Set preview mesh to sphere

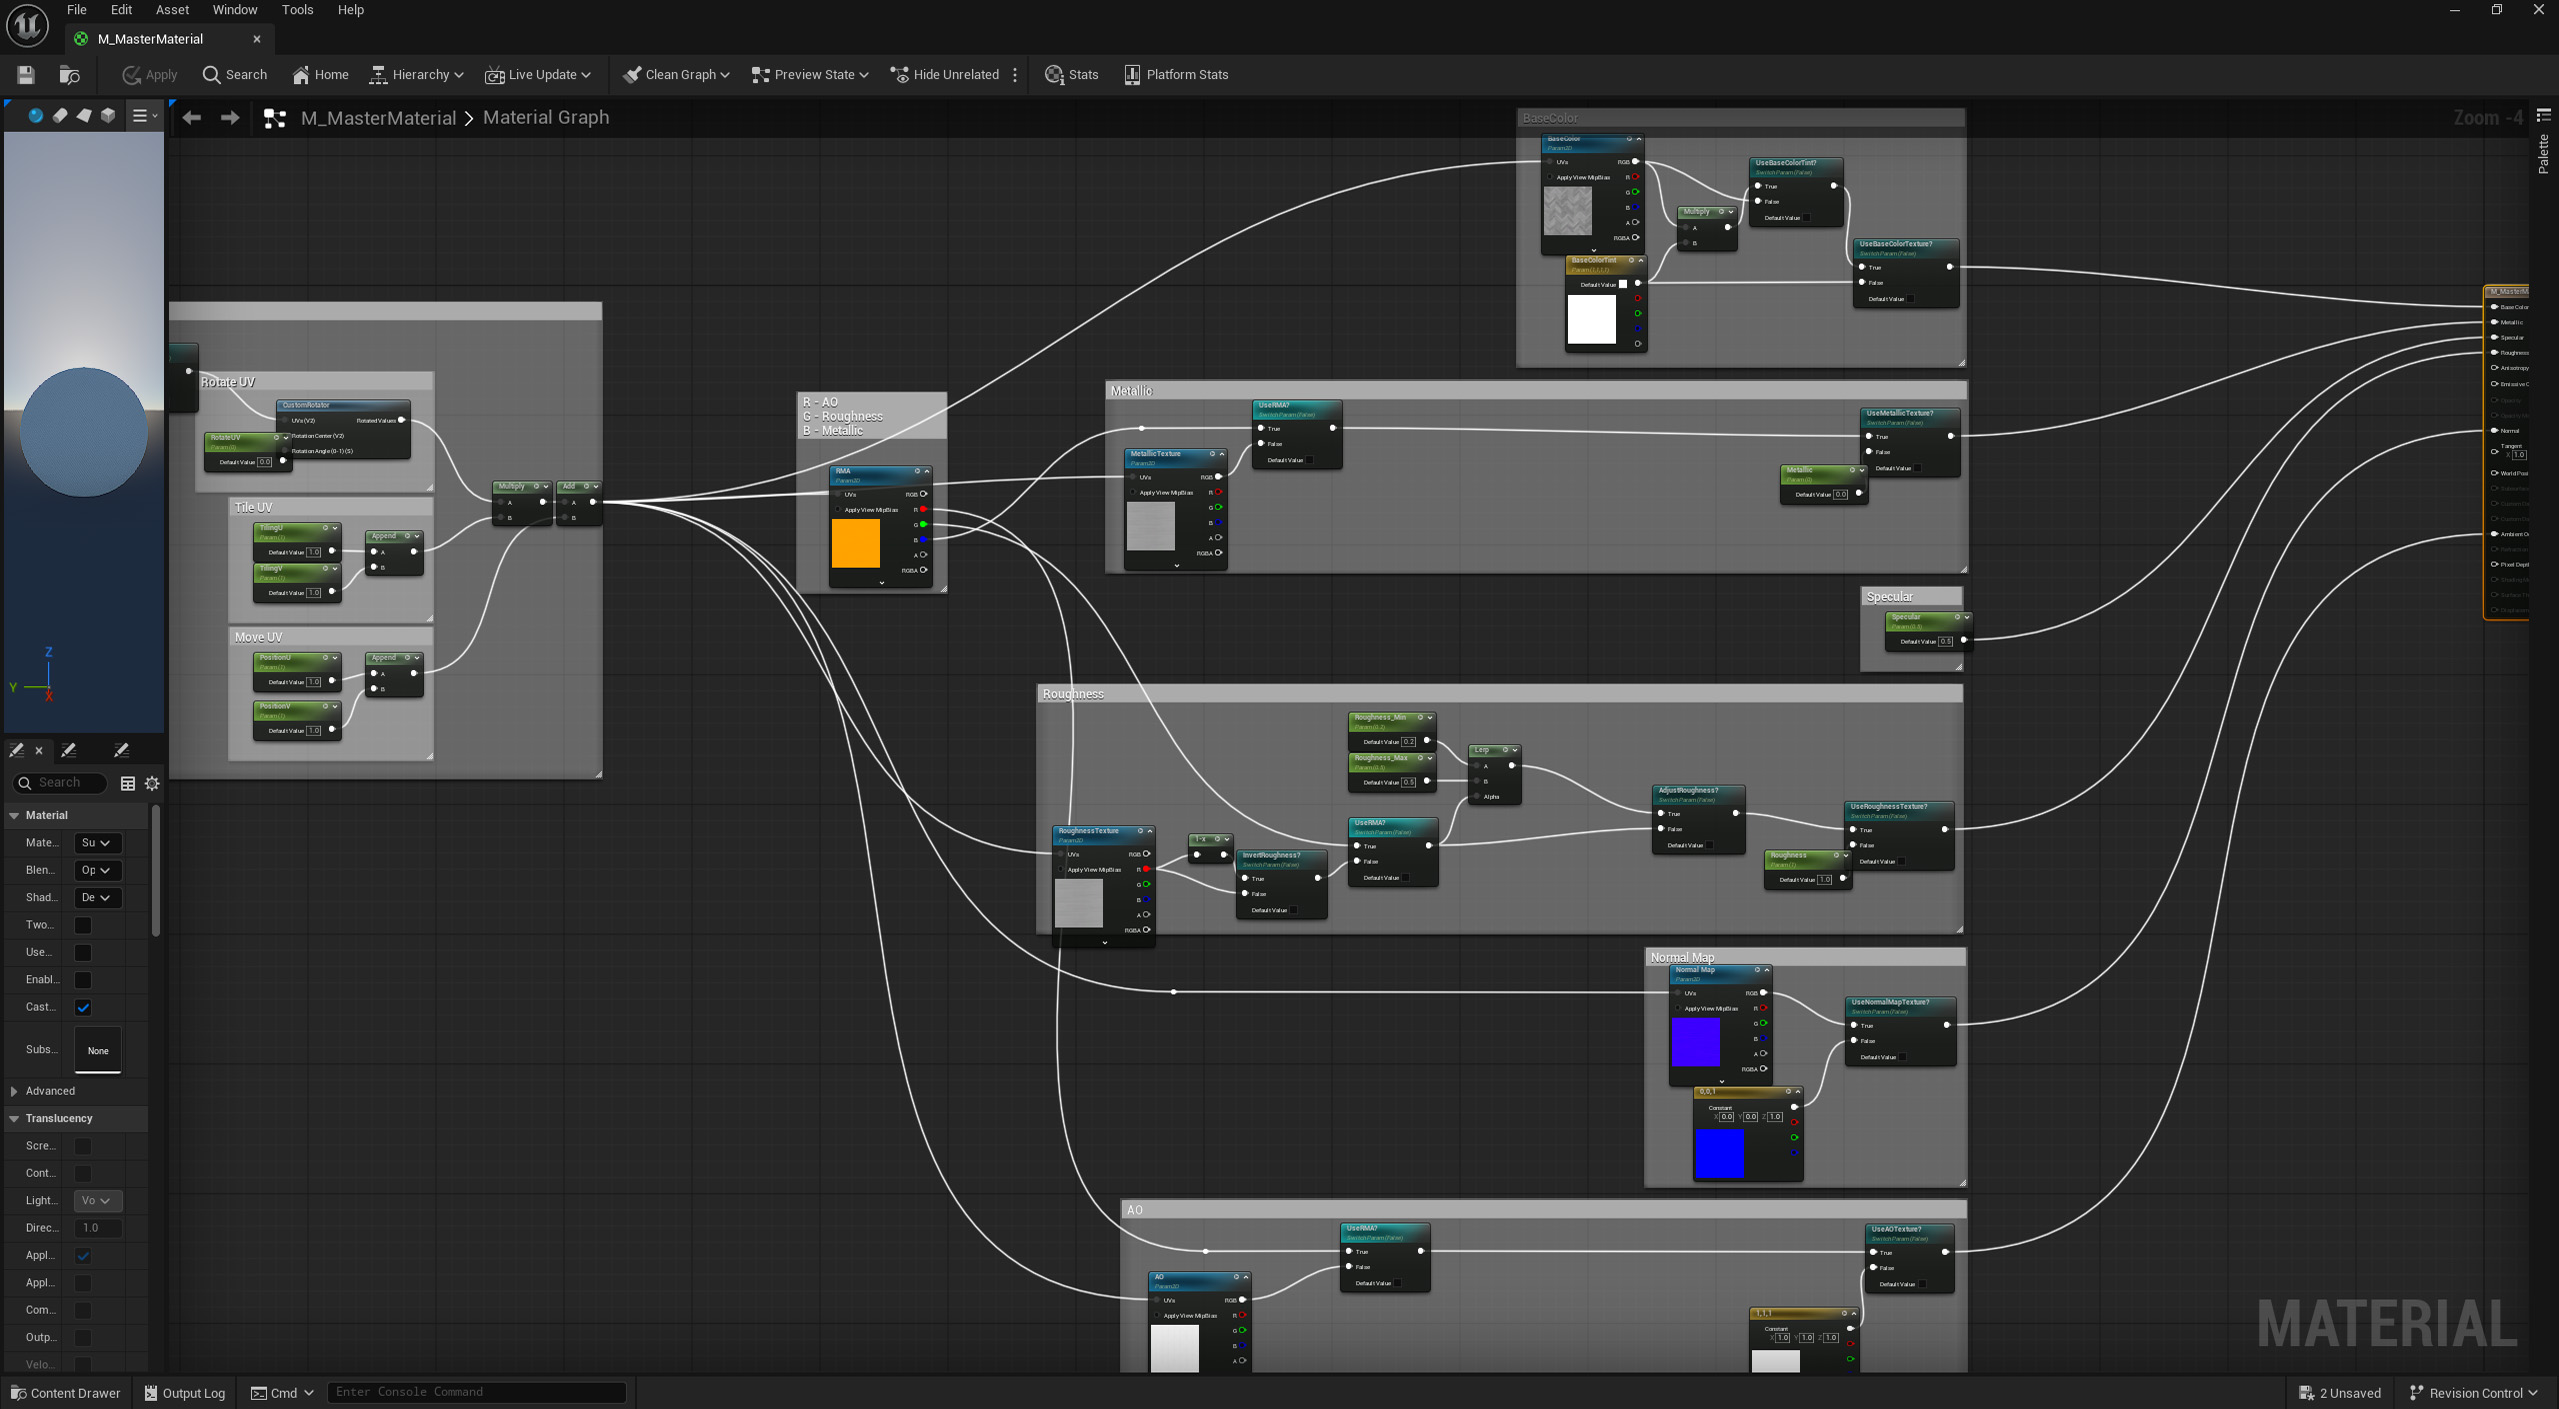click(x=35, y=116)
